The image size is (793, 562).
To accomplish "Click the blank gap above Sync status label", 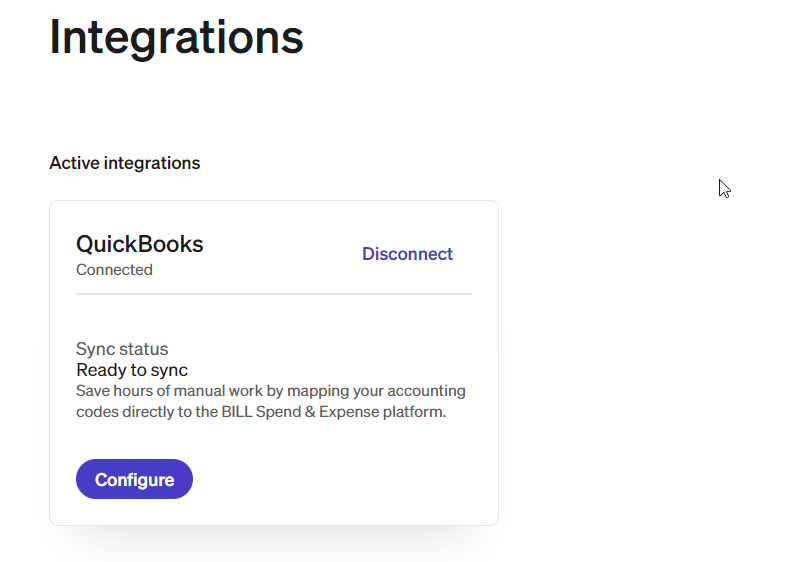I will (273, 318).
